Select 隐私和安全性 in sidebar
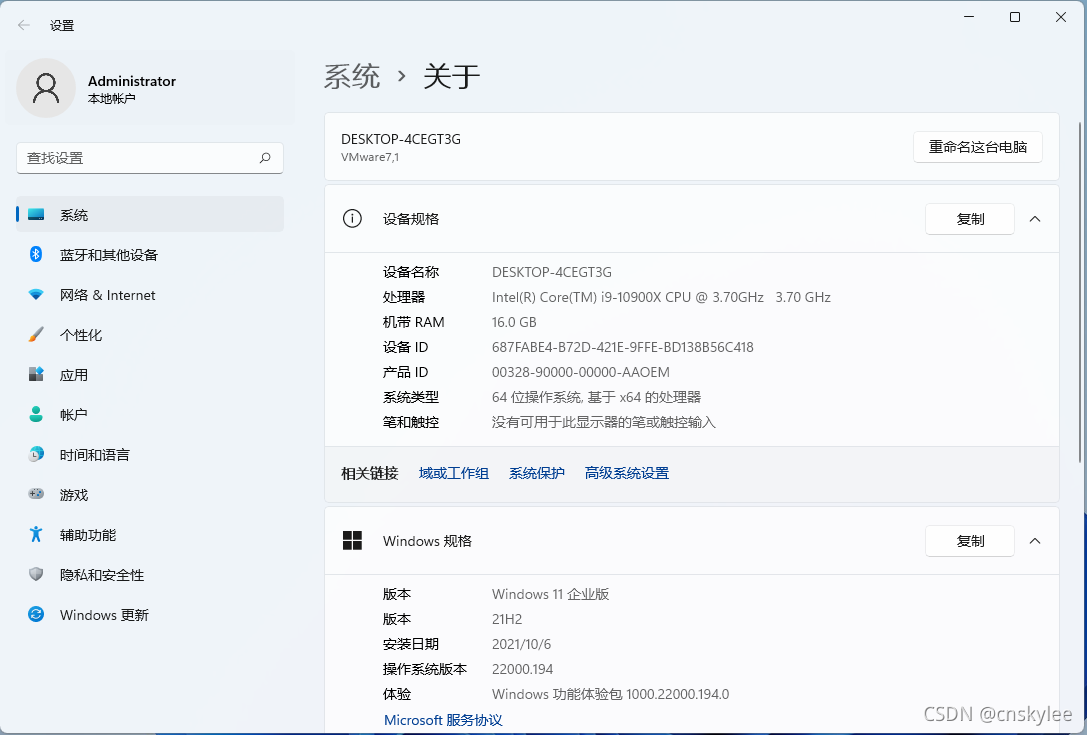This screenshot has height=735, width=1087. click(150, 575)
